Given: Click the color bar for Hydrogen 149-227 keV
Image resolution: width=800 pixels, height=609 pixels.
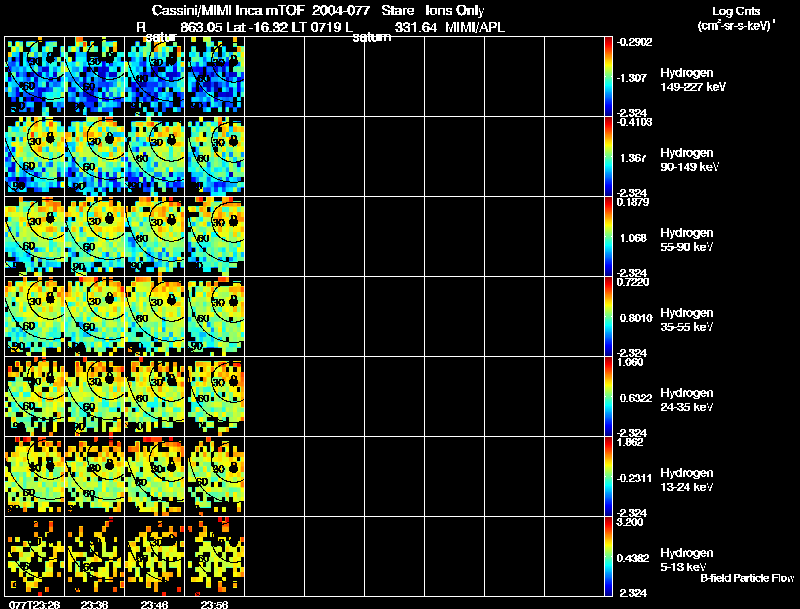Looking at the screenshot, I should 608,77.
